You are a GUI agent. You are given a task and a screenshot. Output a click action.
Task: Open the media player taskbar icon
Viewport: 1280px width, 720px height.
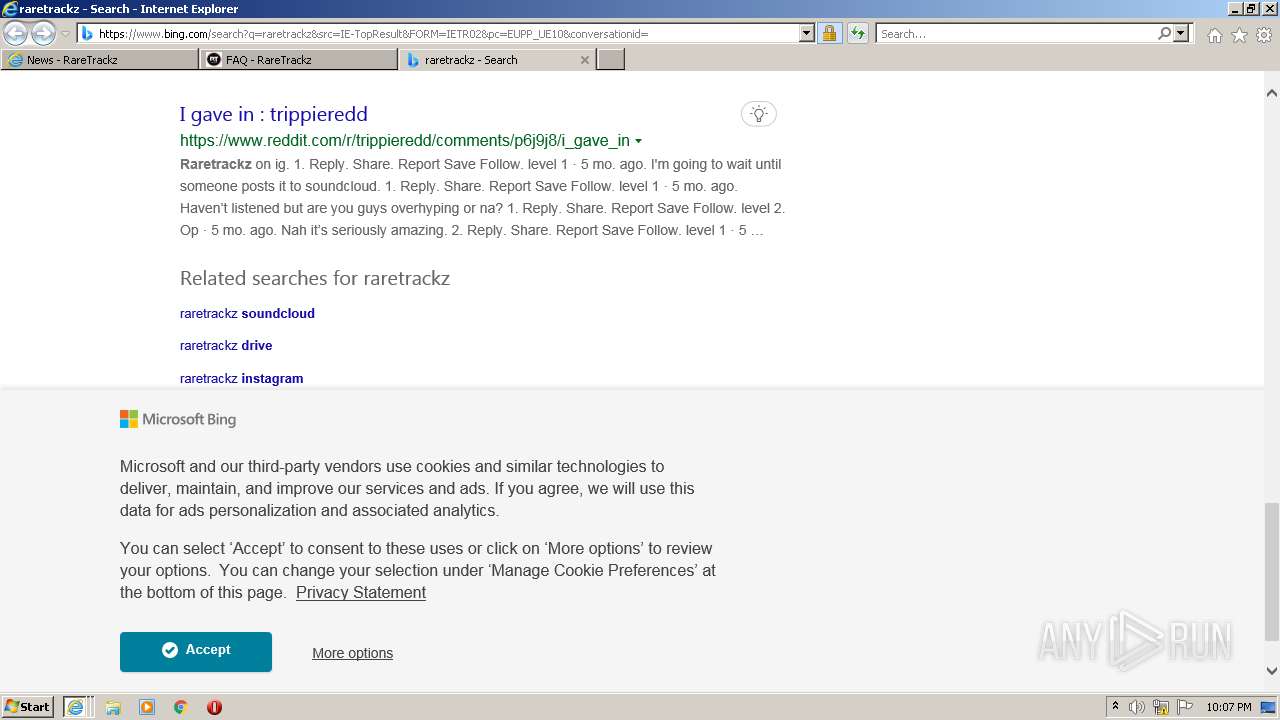[x=147, y=707]
